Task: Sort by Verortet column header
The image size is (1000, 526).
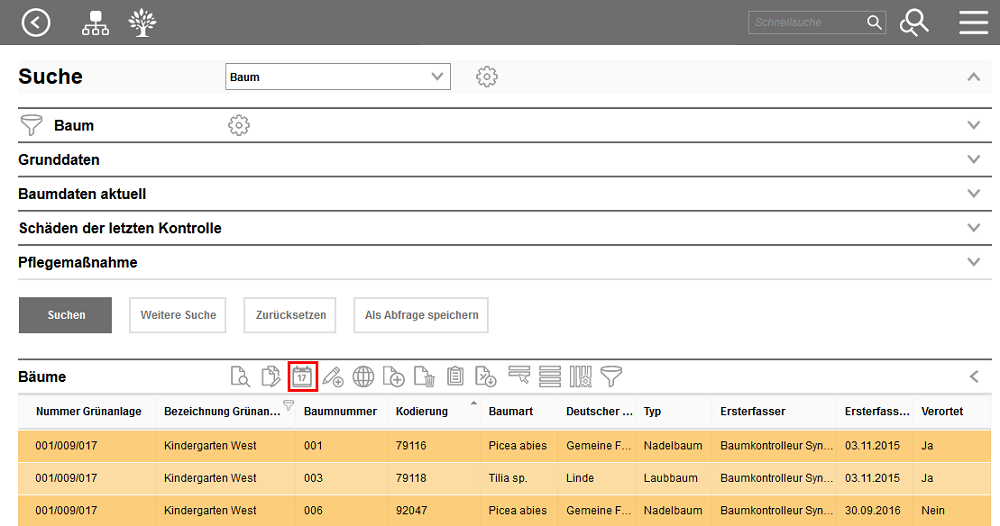Action: tap(942, 411)
